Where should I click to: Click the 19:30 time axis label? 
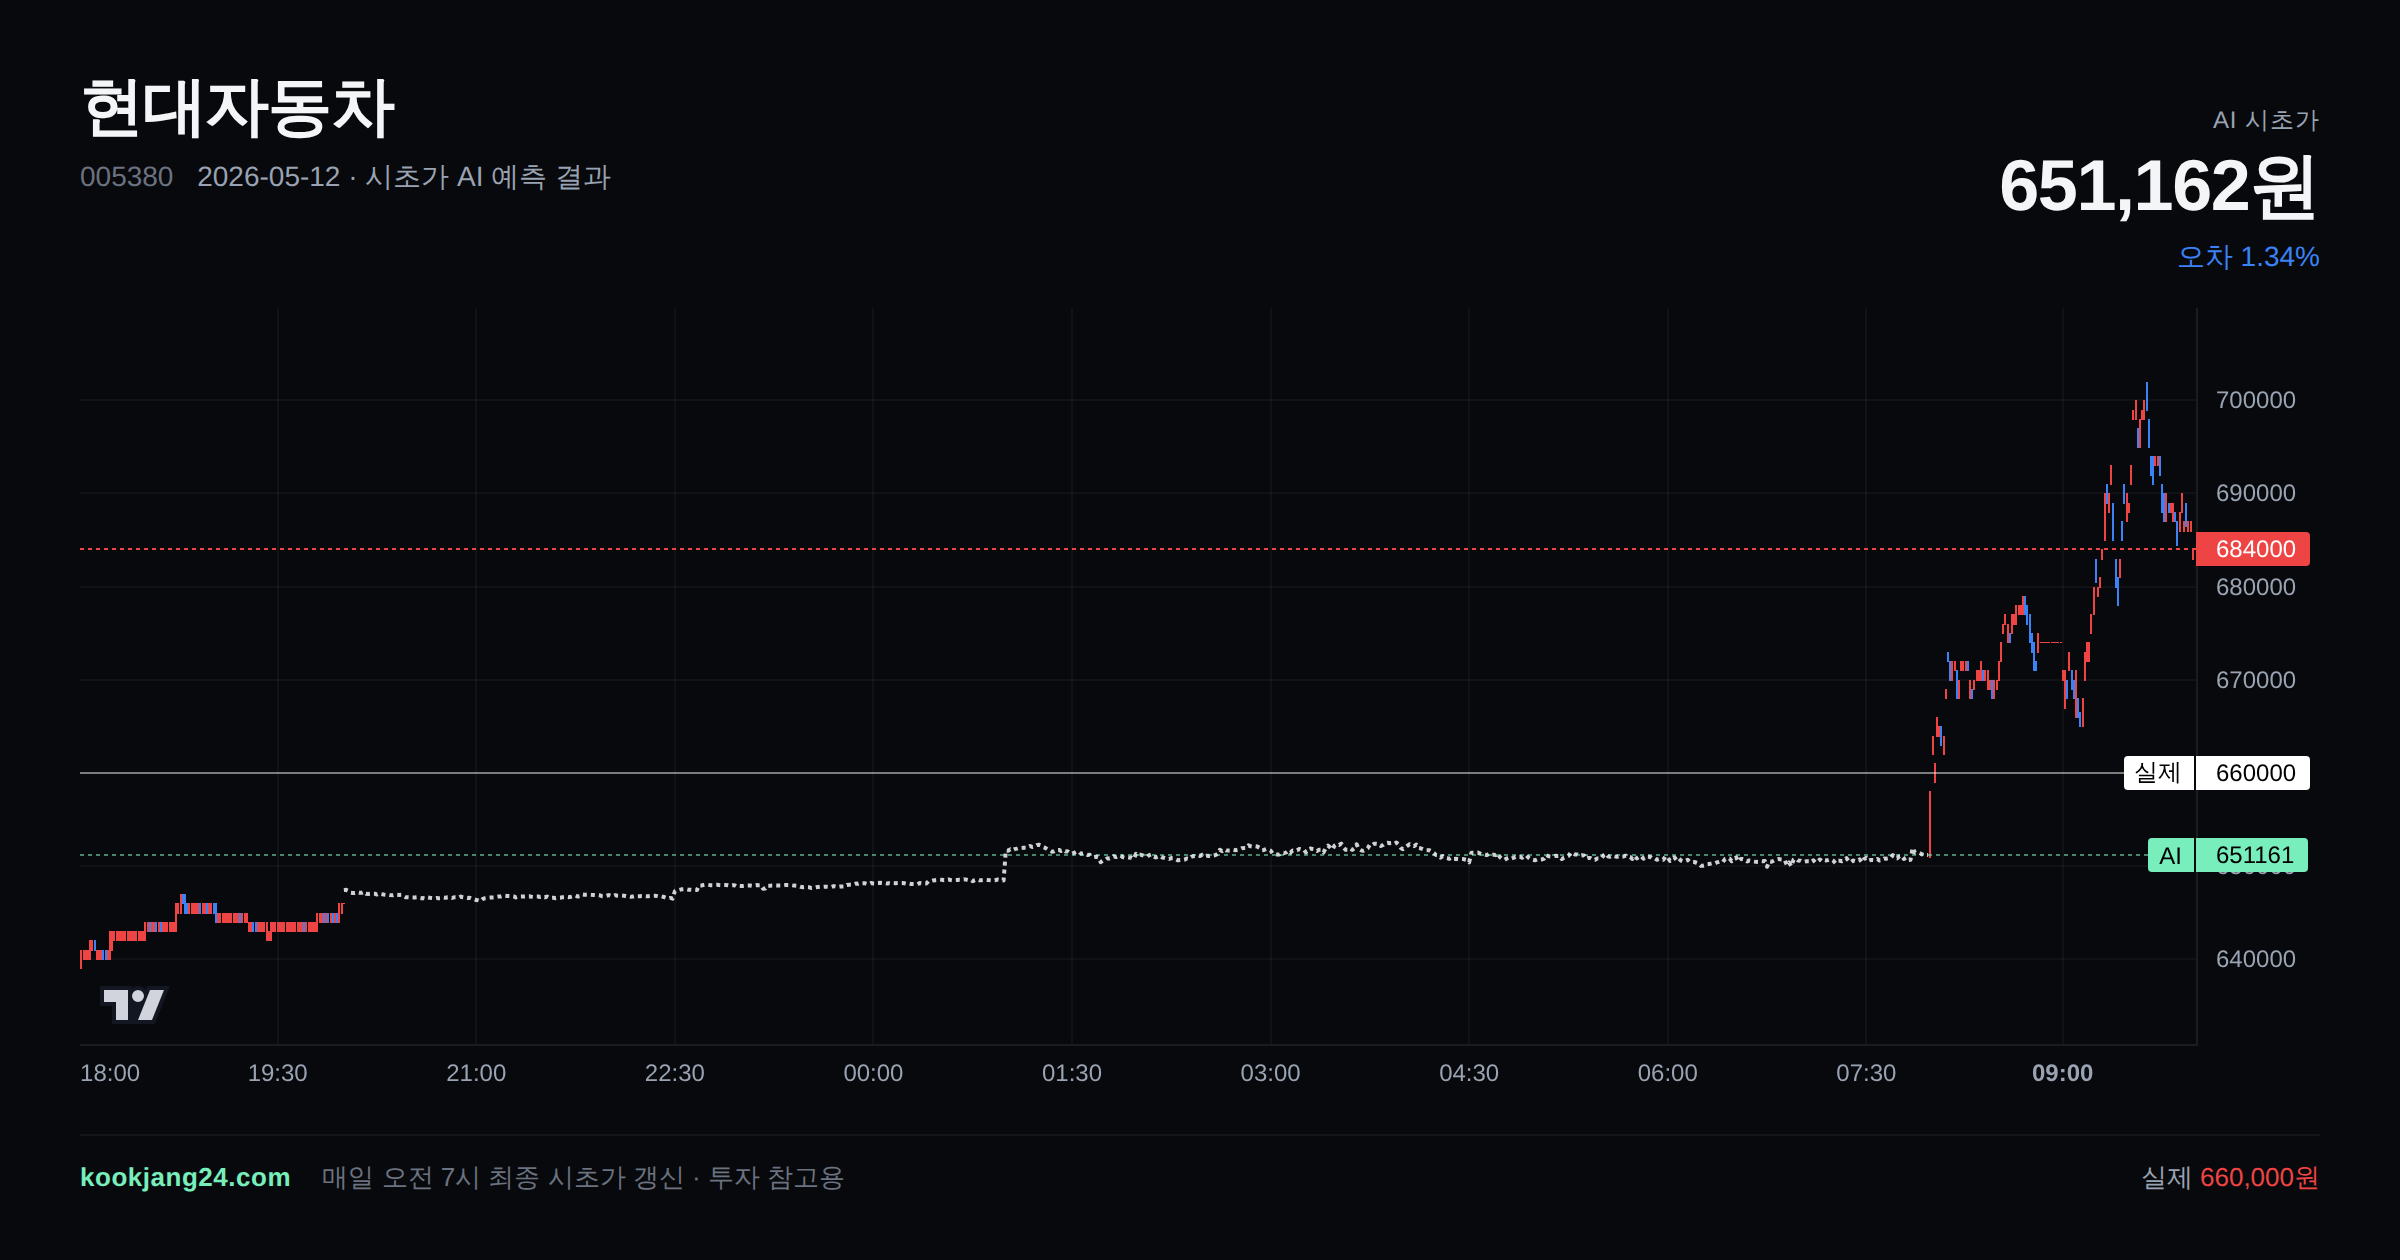278,1073
